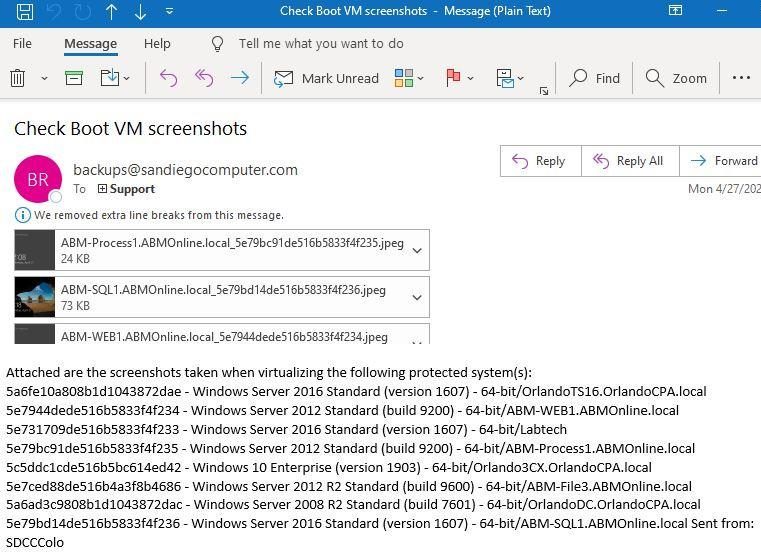
Task: Click the 'SDCCColo' text at bottom
Action: coord(35,542)
